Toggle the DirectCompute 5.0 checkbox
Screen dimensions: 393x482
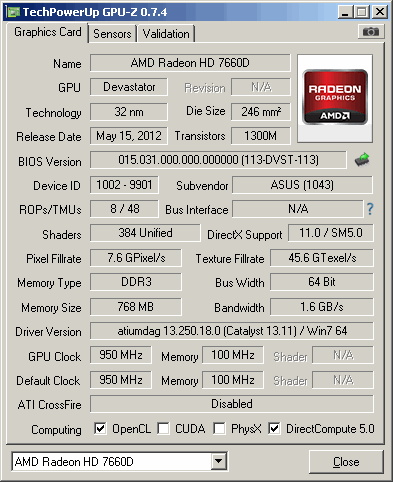click(x=274, y=428)
